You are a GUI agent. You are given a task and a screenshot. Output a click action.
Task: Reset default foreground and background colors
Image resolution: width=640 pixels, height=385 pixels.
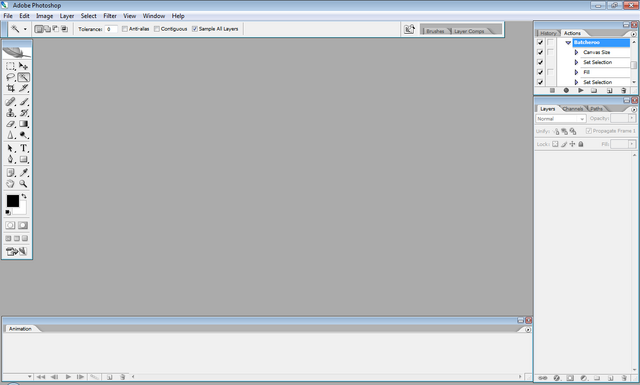click(x=8, y=212)
